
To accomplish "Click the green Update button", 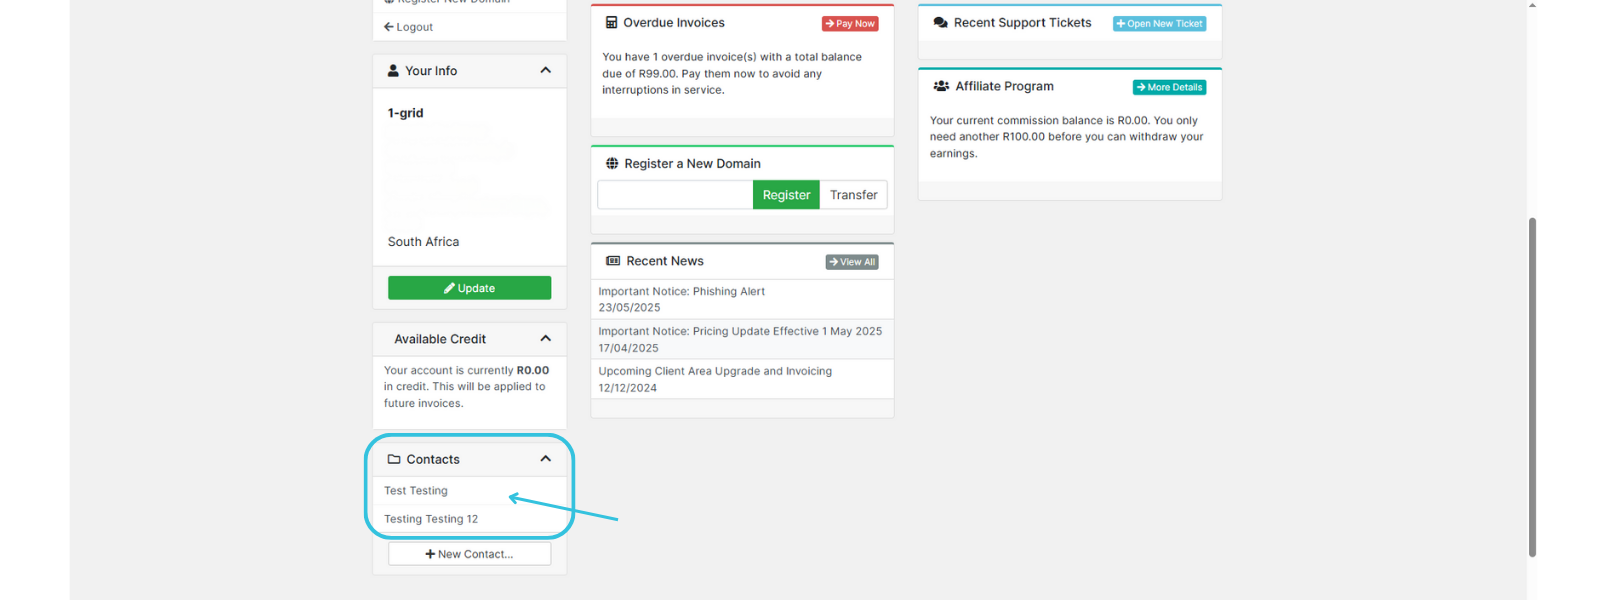I will click(469, 288).
